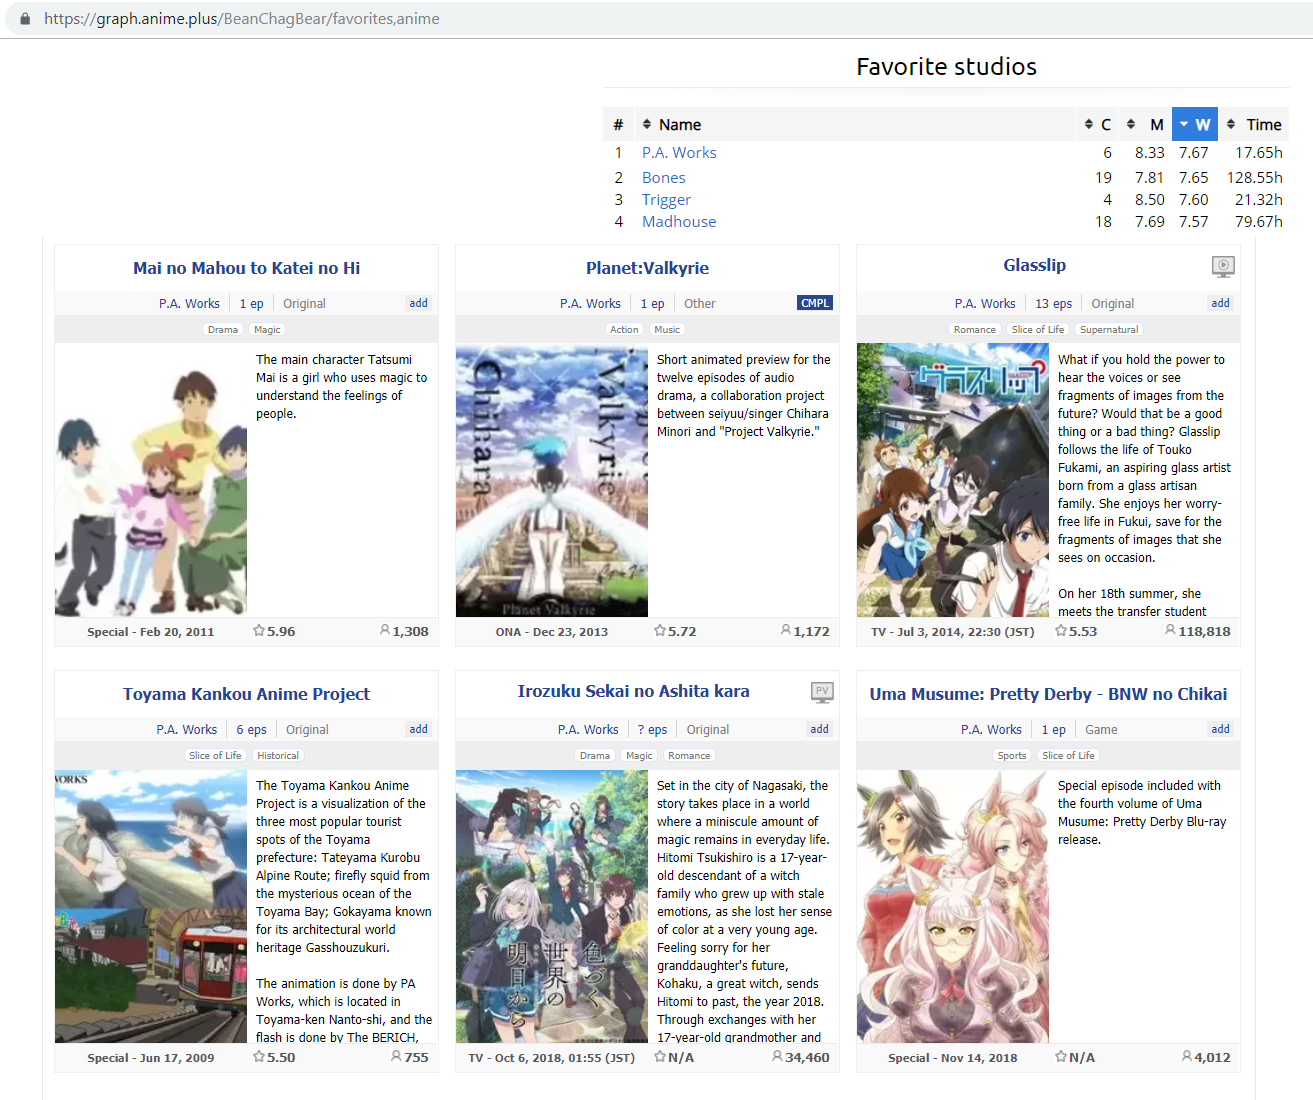The image size is (1313, 1100).
Task: Open Mai no Mahou to Katei no Hi title
Action: pos(247,268)
